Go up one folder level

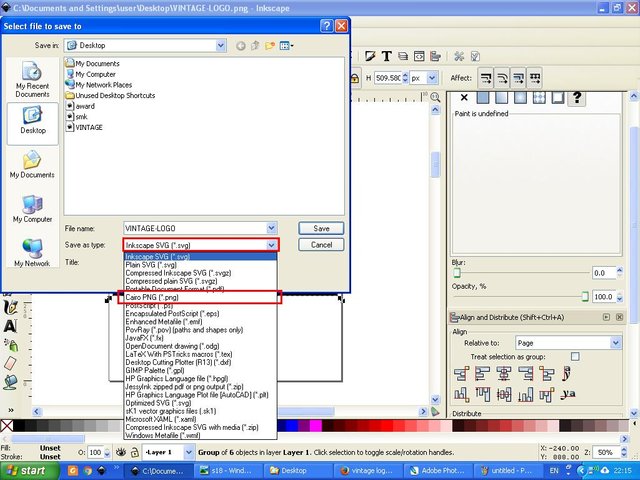(x=256, y=46)
